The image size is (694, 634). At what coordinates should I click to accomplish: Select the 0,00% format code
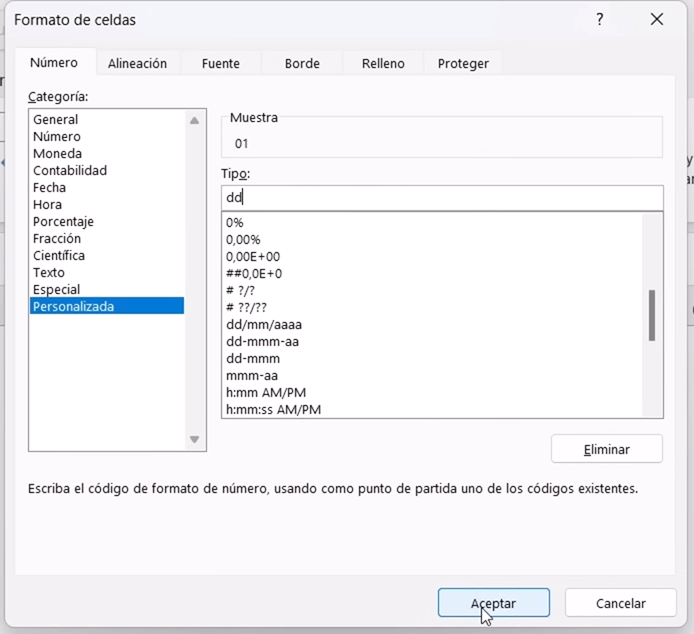tap(432, 240)
